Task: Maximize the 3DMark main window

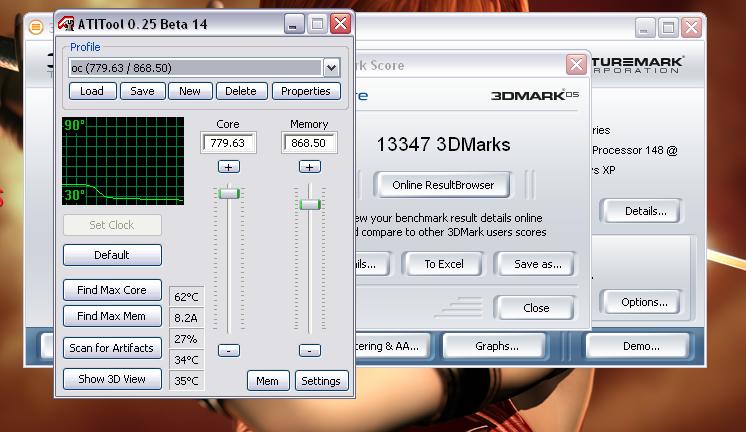Action: pyautogui.click(x=668, y=28)
